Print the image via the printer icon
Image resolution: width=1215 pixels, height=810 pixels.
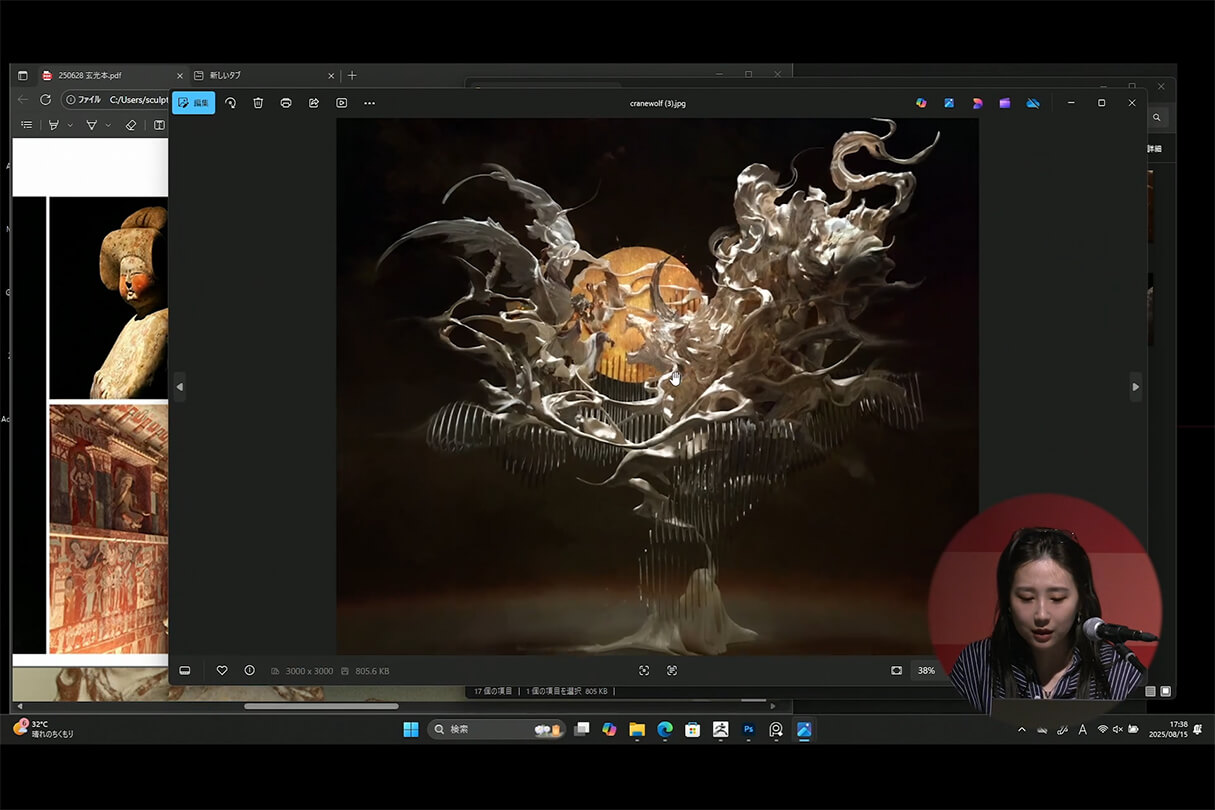coord(286,103)
